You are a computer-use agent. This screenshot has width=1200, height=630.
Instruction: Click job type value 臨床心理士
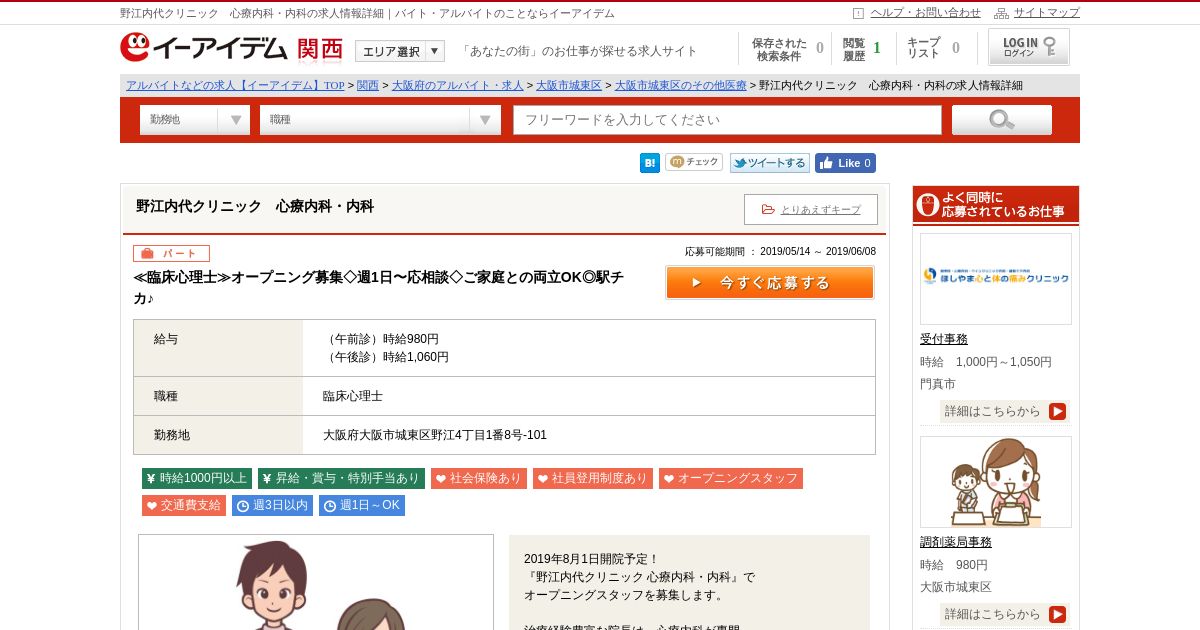coord(353,396)
